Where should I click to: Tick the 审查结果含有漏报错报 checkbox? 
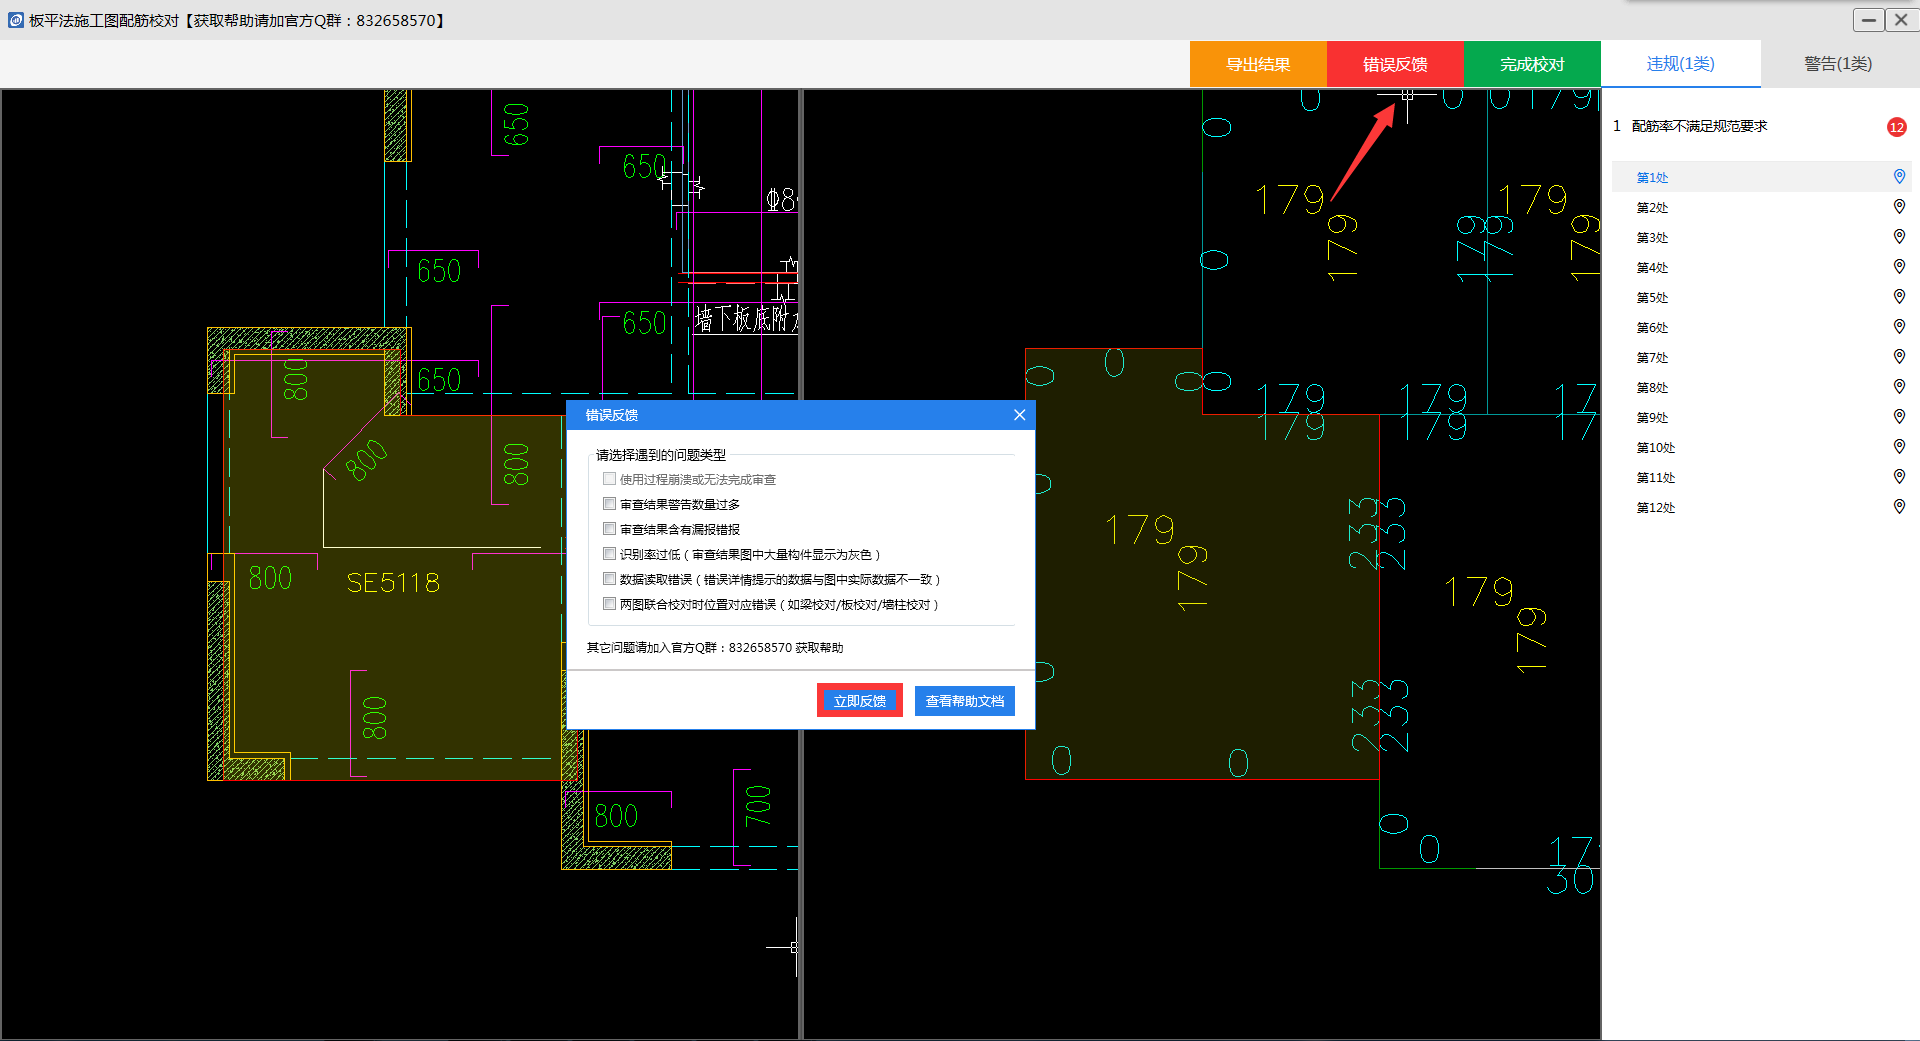coord(609,529)
